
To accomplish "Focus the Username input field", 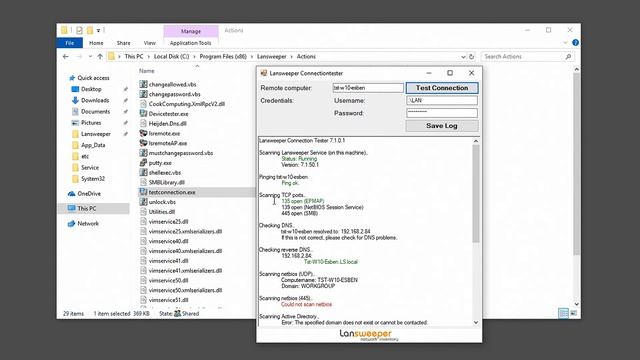I will pos(442,100).
